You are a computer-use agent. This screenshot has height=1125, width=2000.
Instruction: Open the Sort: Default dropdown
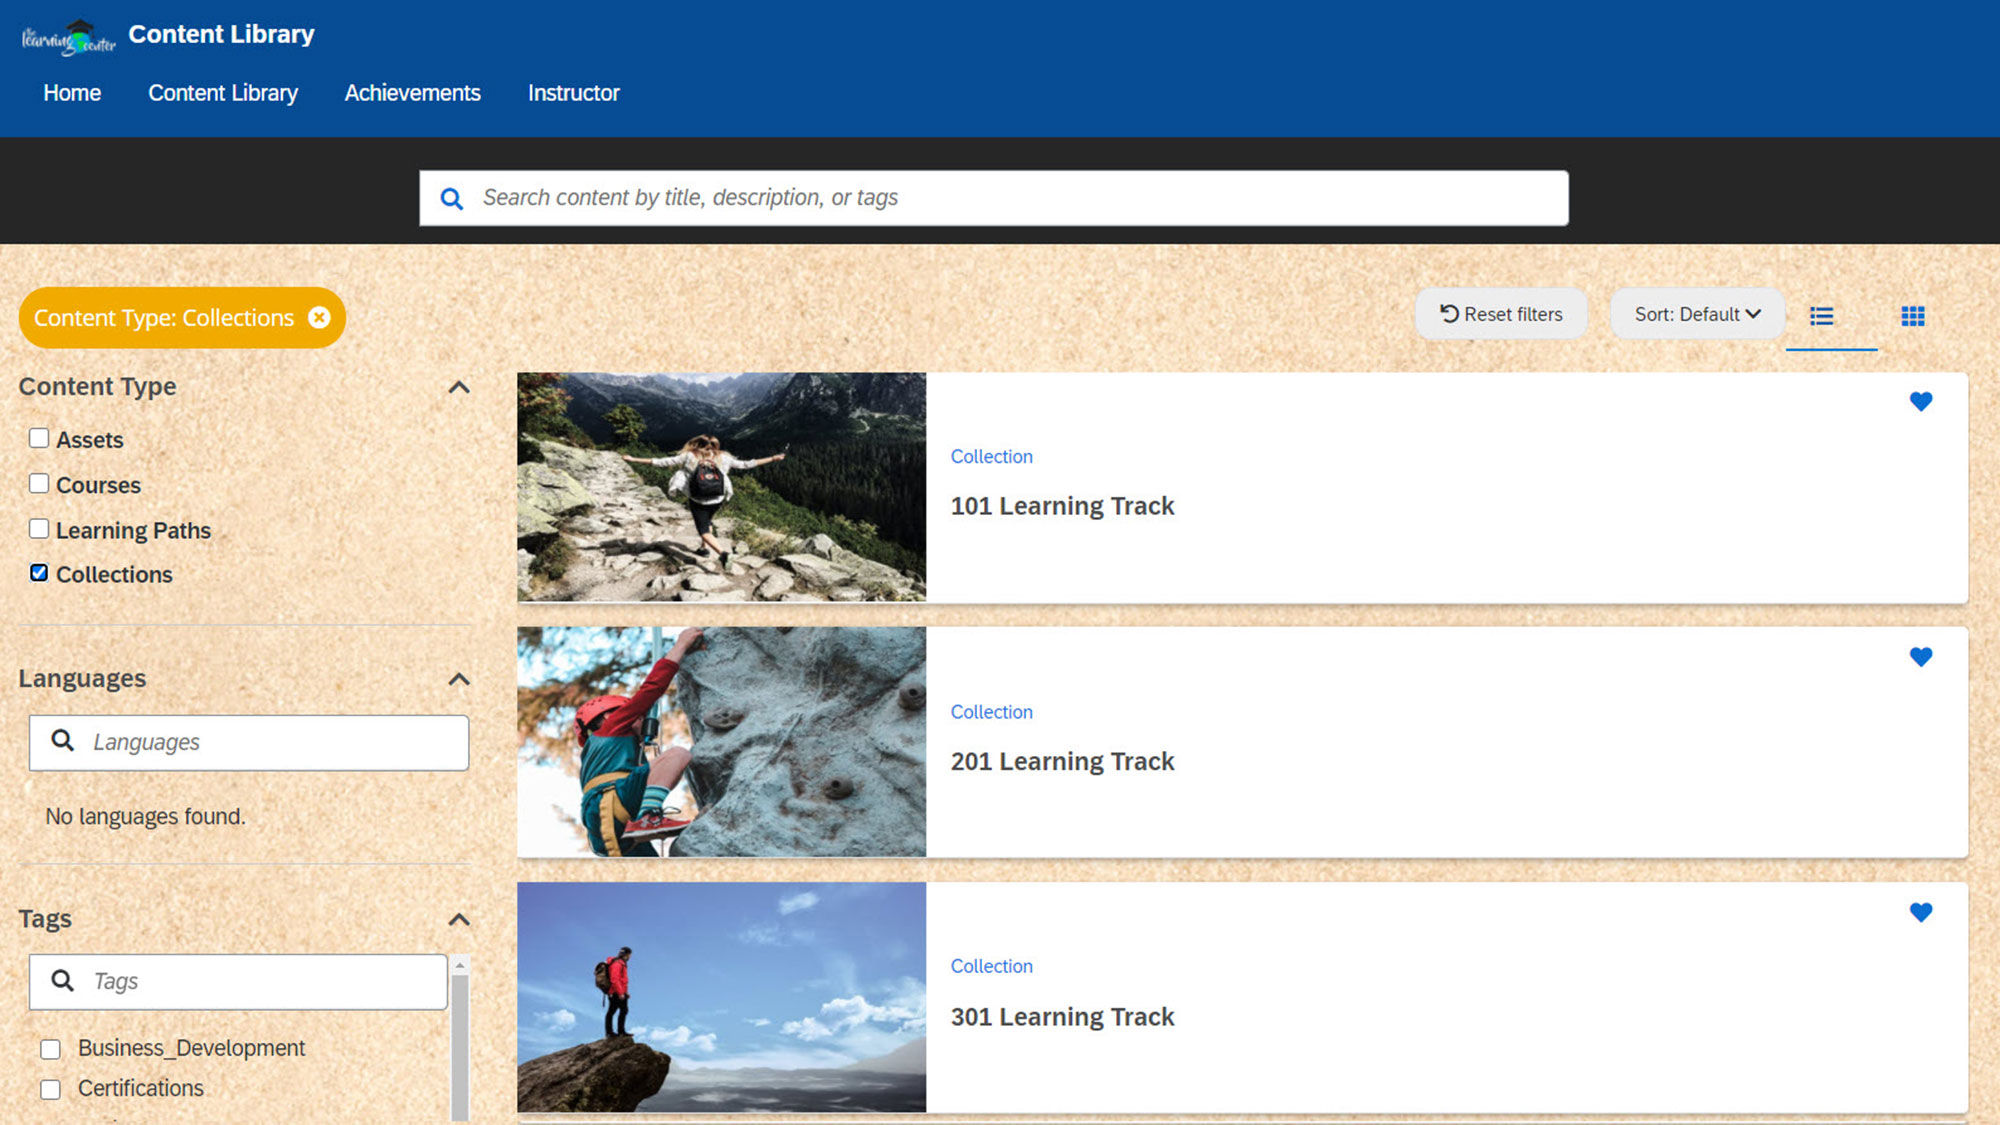pos(1698,314)
